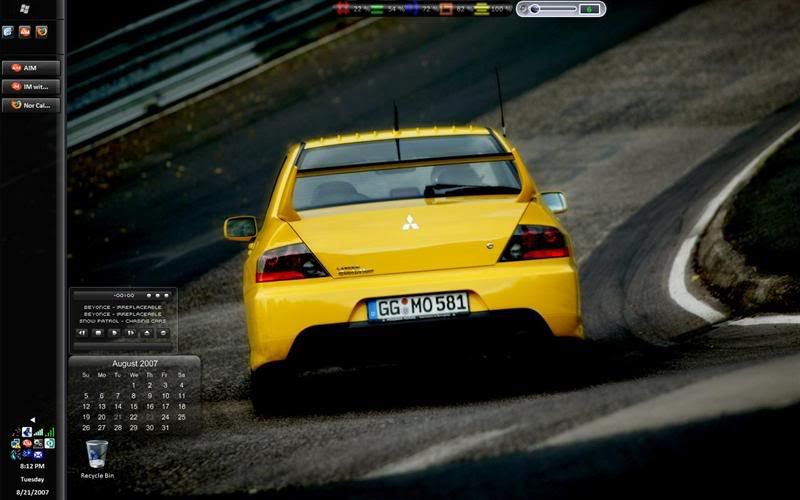Click the volume slider knob
This screenshot has width=800, height=500.
click(x=535, y=9)
